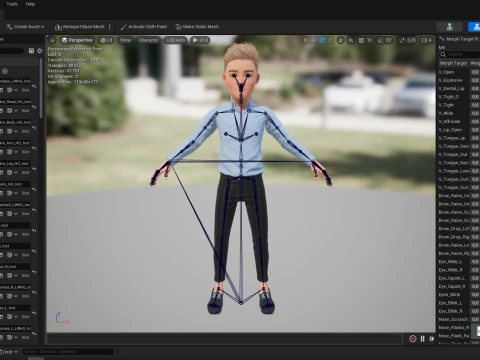
Task: Open the LOD Auto dropdown
Action: click(175, 40)
